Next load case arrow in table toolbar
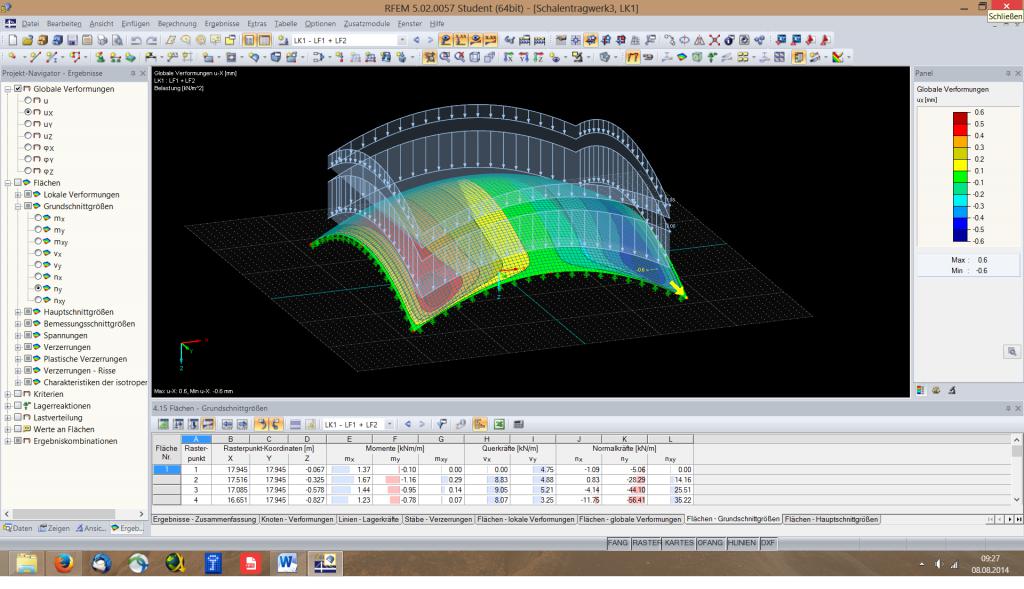This screenshot has height=589, width=1024. click(x=422, y=424)
